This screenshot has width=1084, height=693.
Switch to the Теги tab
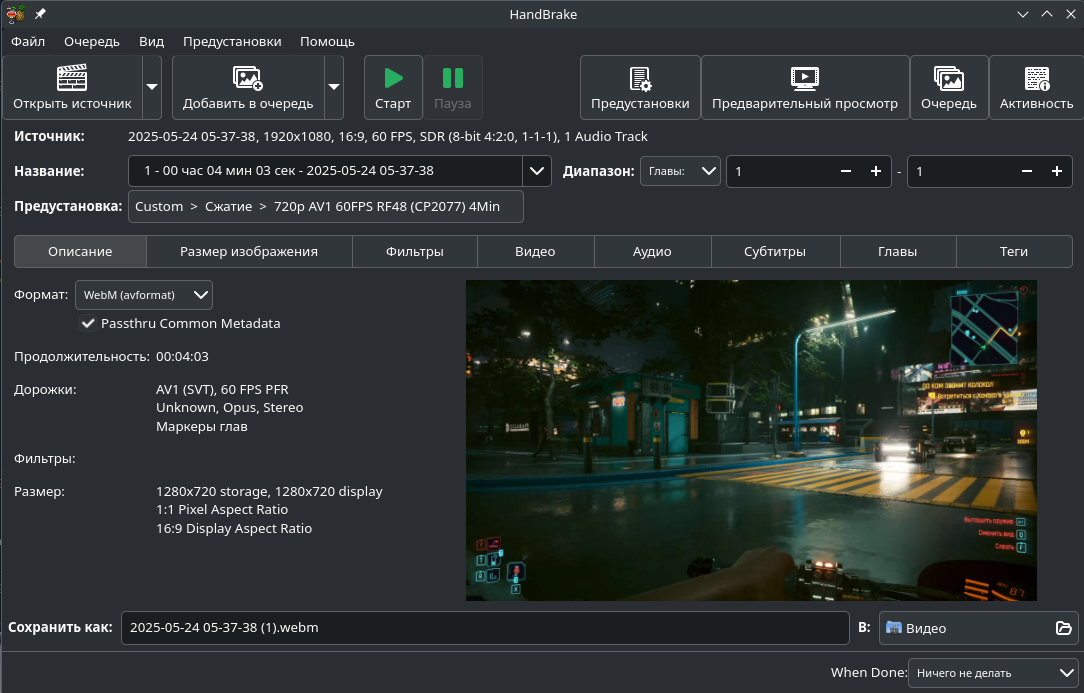click(x=1013, y=252)
